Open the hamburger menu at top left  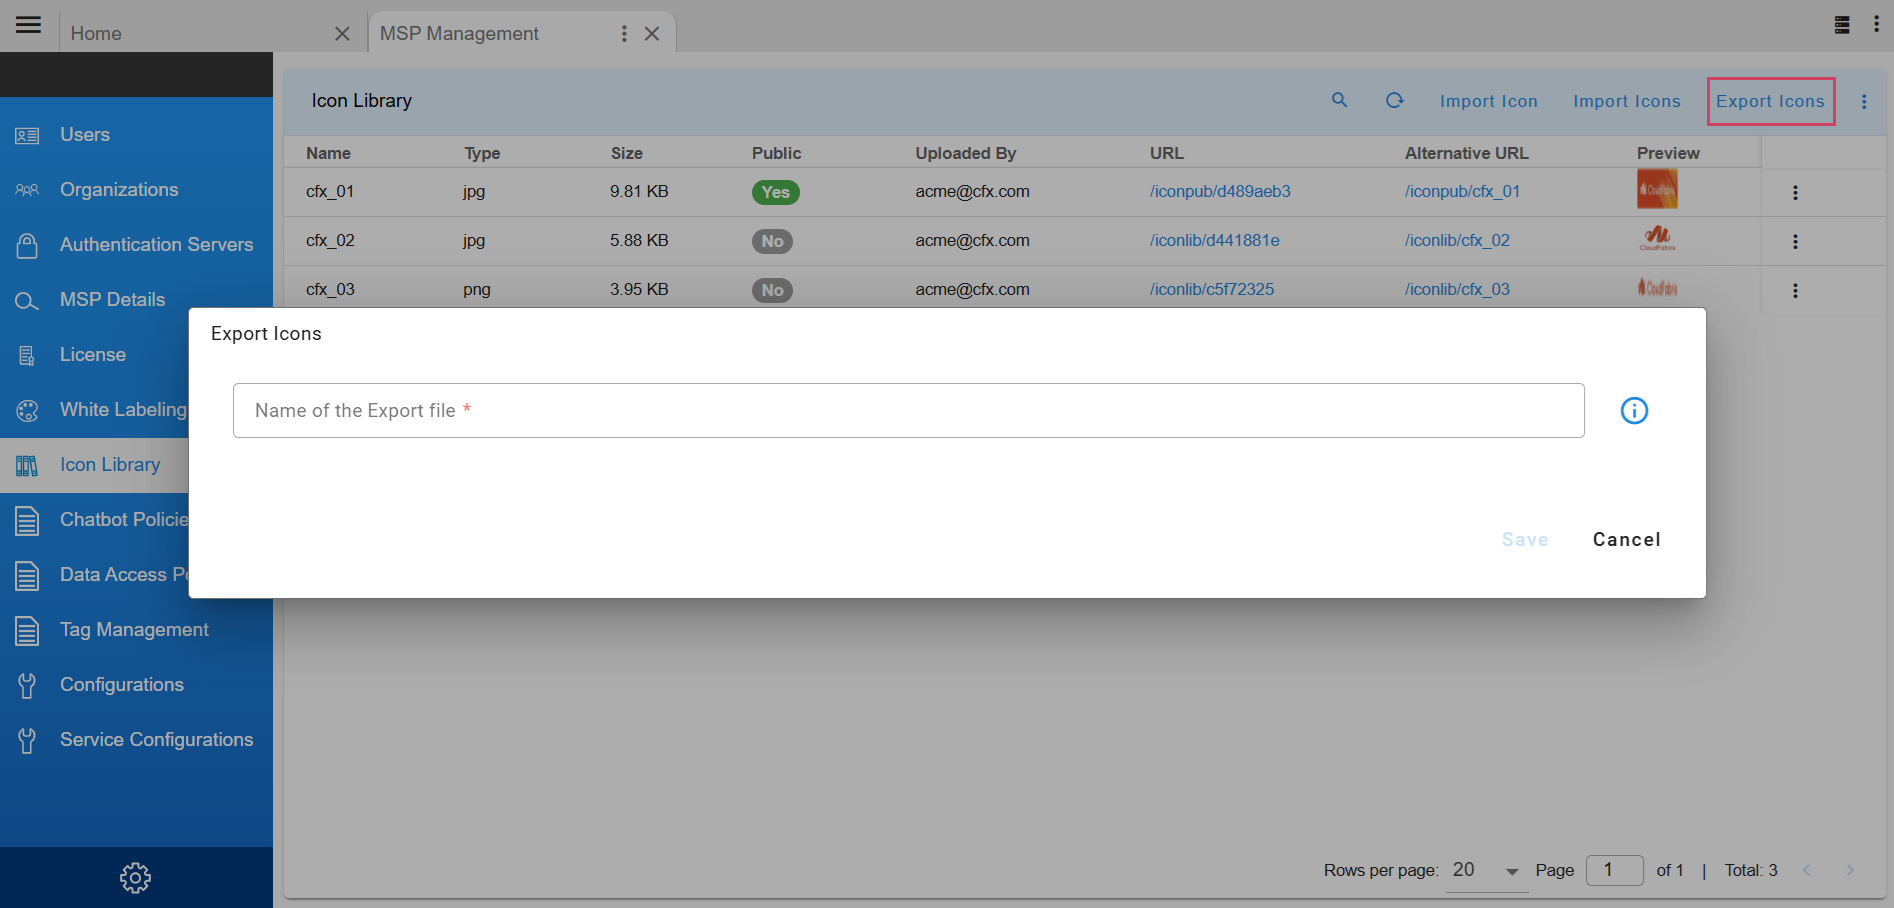click(29, 25)
